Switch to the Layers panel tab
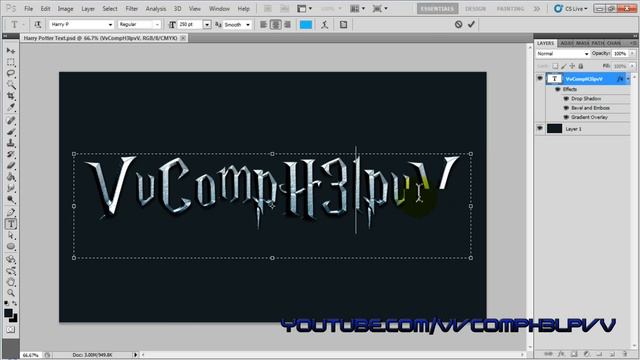640x360 pixels. [545, 43]
